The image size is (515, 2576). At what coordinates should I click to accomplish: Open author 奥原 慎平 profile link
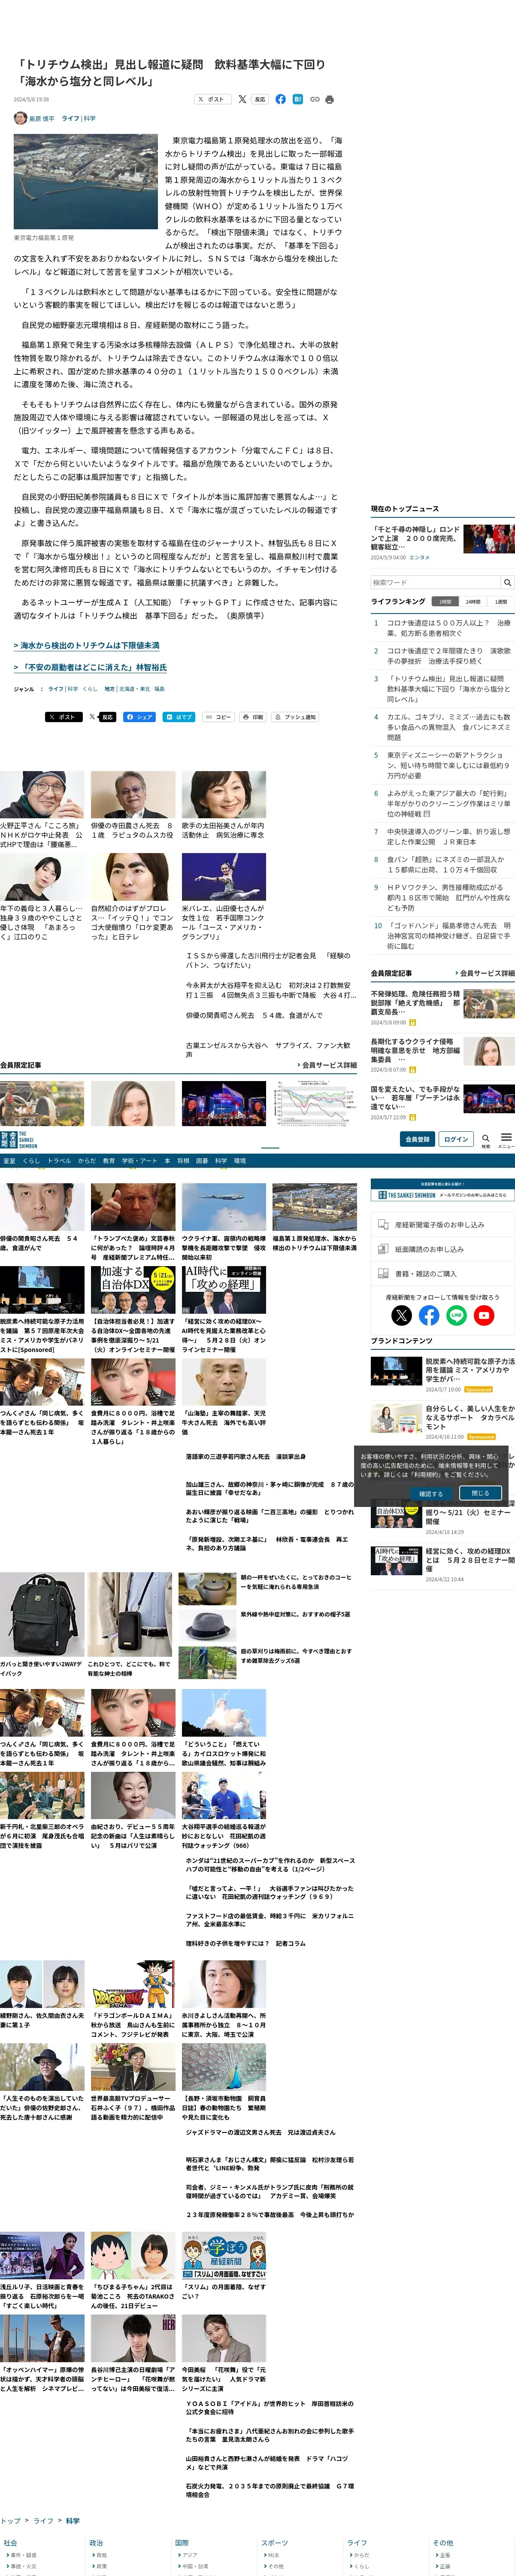(42, 118)
